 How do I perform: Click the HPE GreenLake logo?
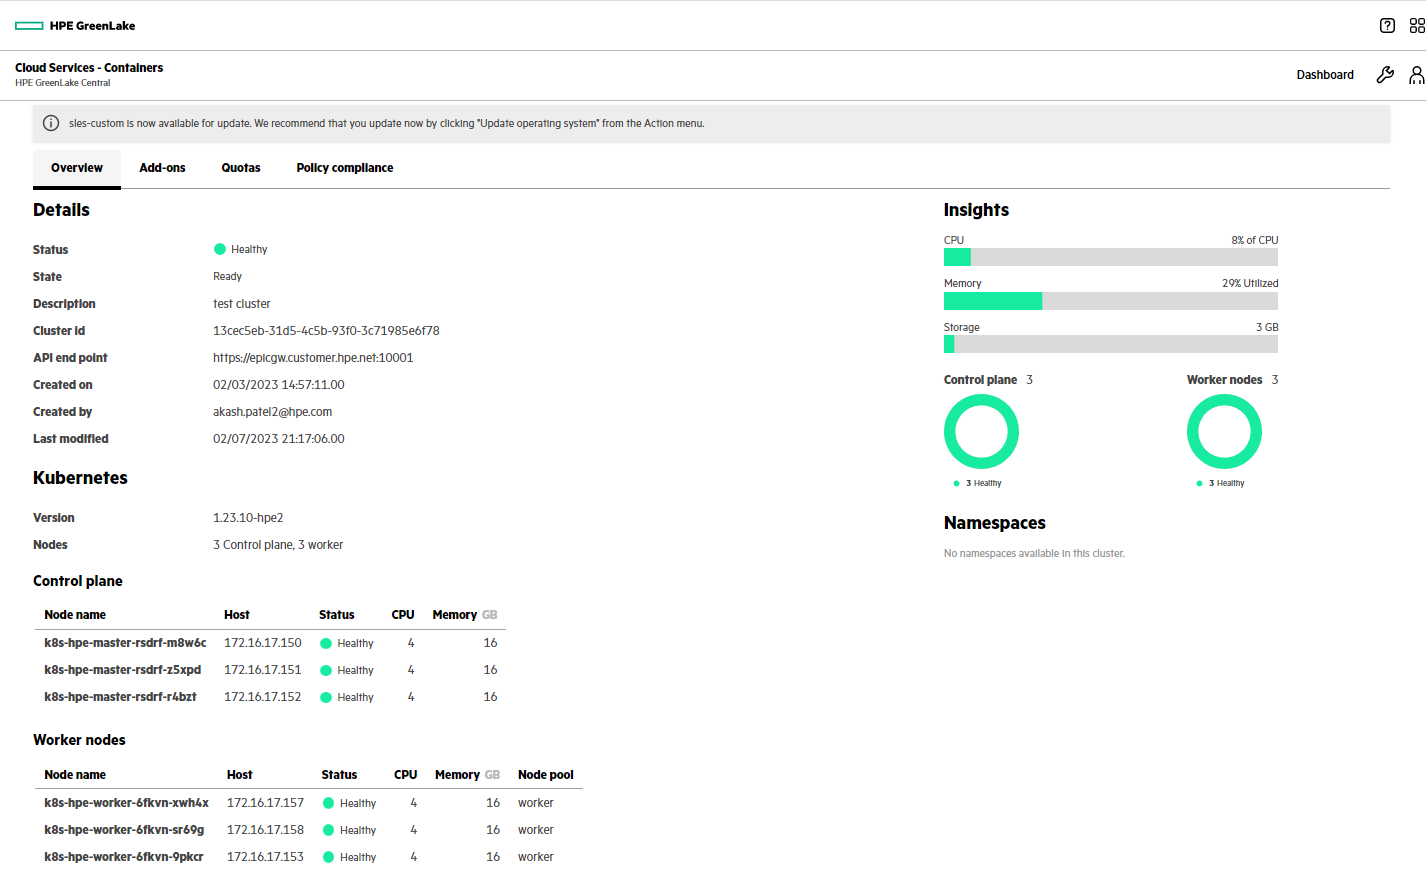coord(75,26)
